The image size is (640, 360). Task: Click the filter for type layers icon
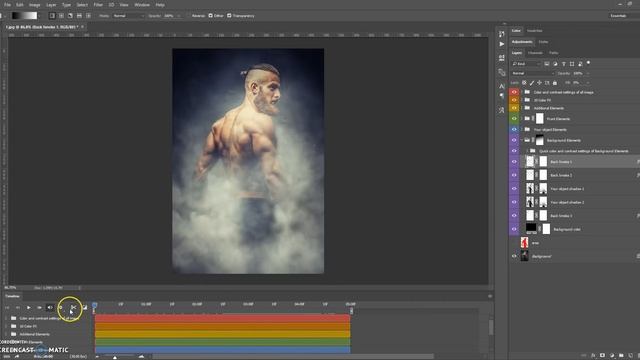click(564, 64)
